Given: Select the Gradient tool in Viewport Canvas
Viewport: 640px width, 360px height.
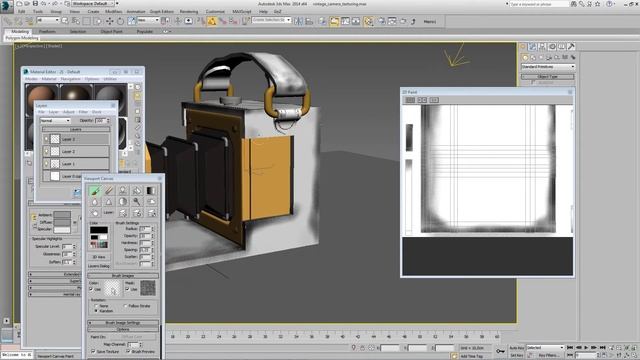Looking at the screenshot, I should [151, 190].
